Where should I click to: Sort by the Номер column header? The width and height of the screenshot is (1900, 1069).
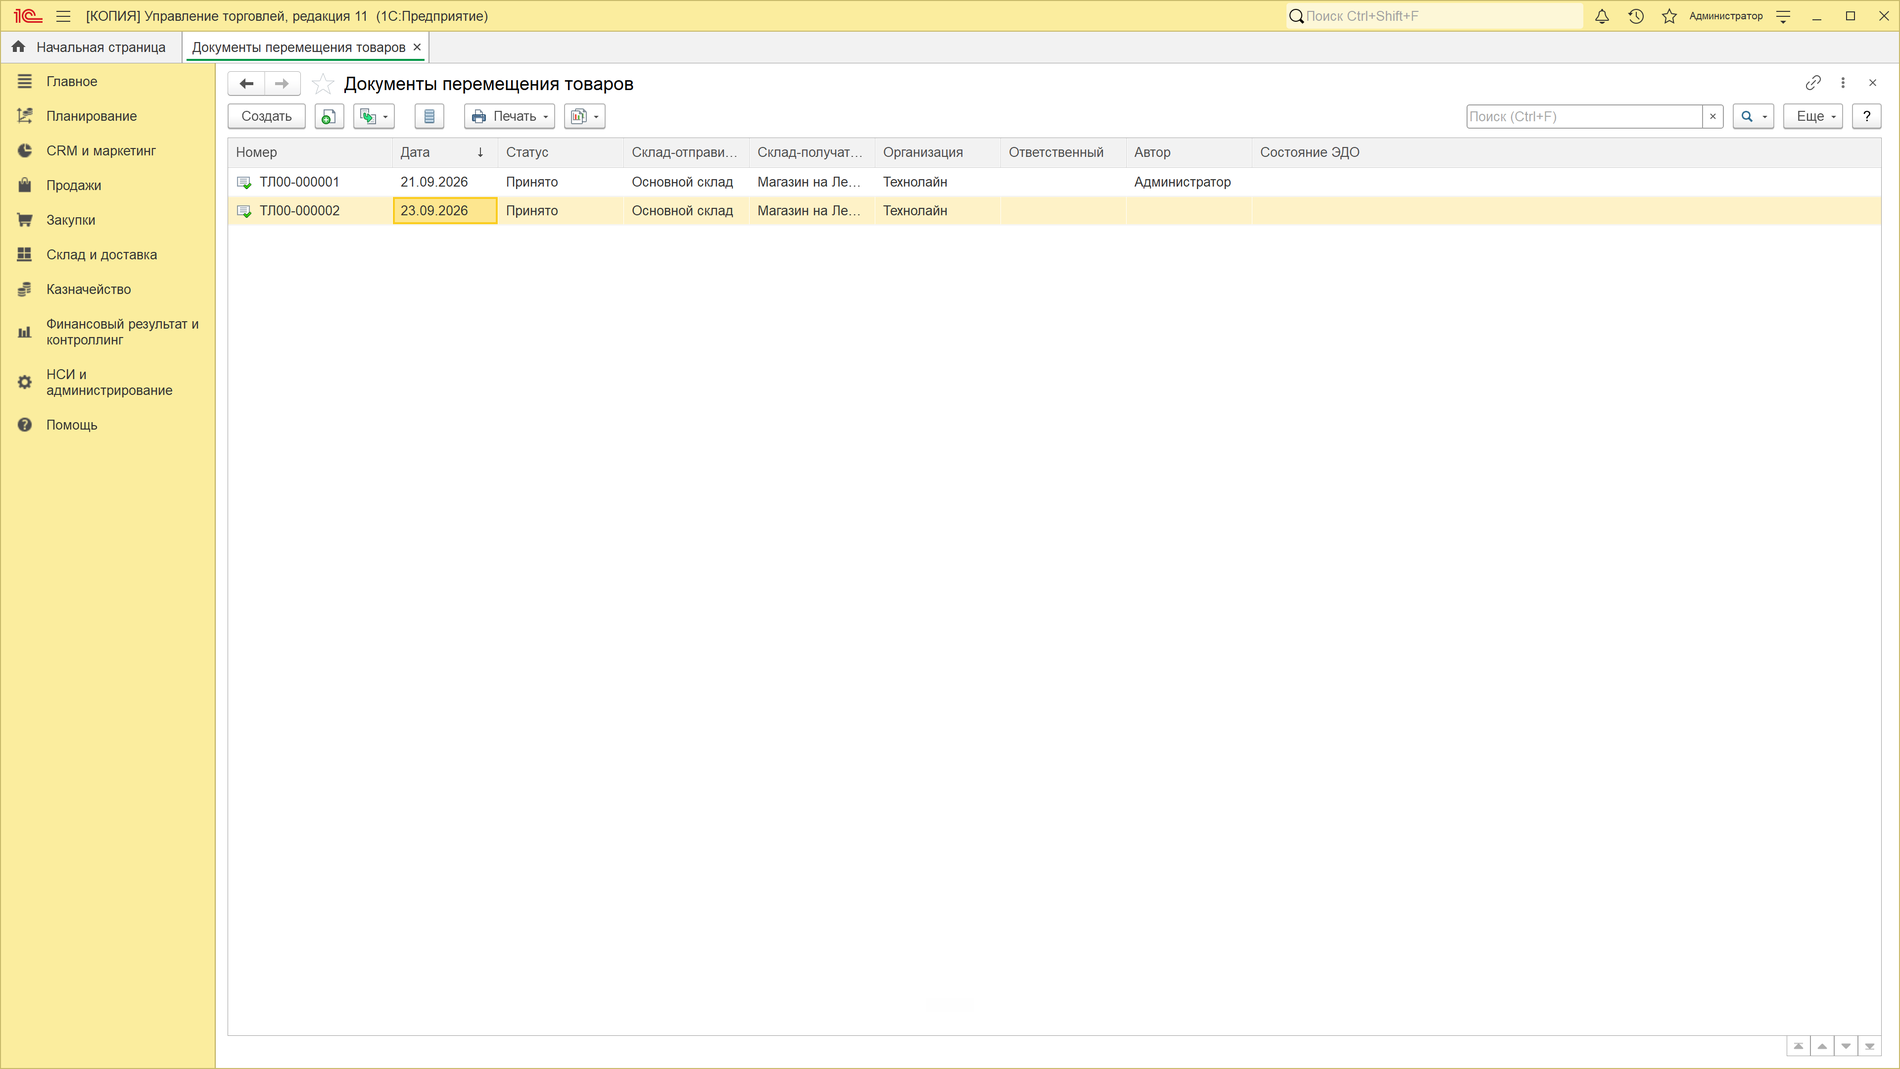pyautogui.click(x=310, y=152)
